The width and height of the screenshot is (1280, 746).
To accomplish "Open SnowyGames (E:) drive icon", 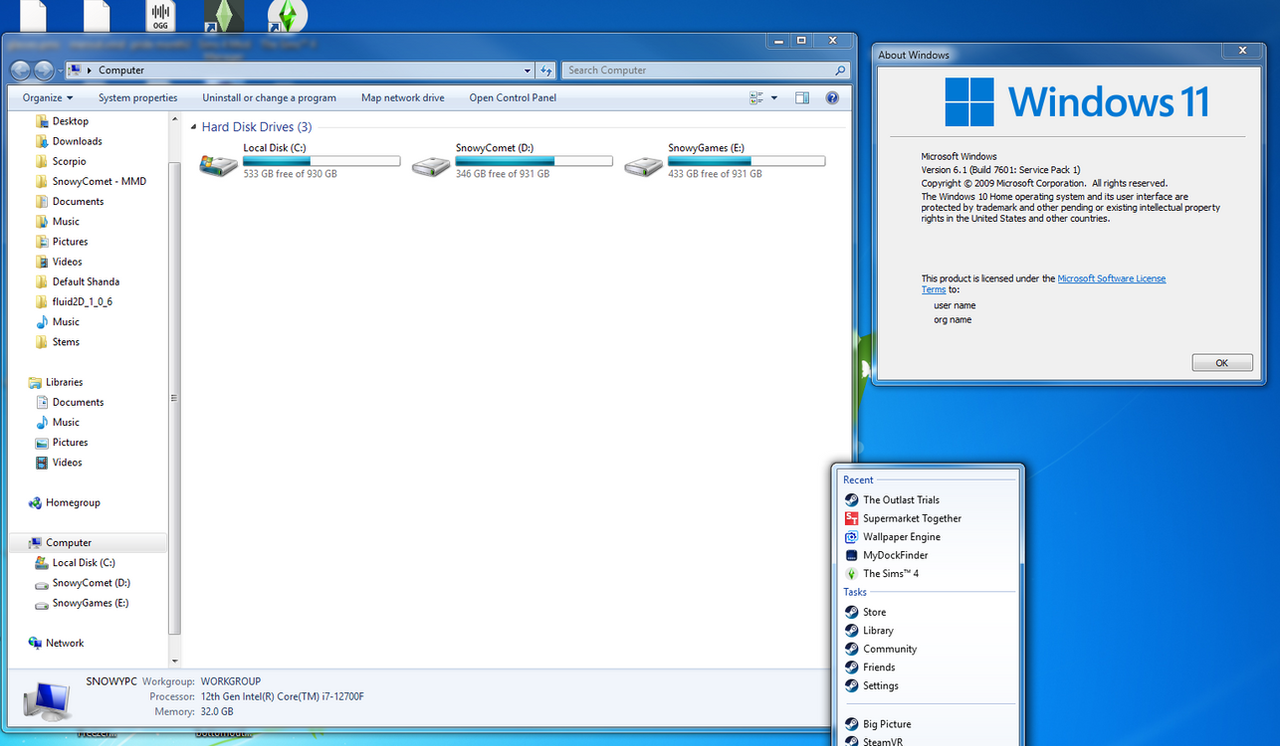I will click(x=643, y=166).
